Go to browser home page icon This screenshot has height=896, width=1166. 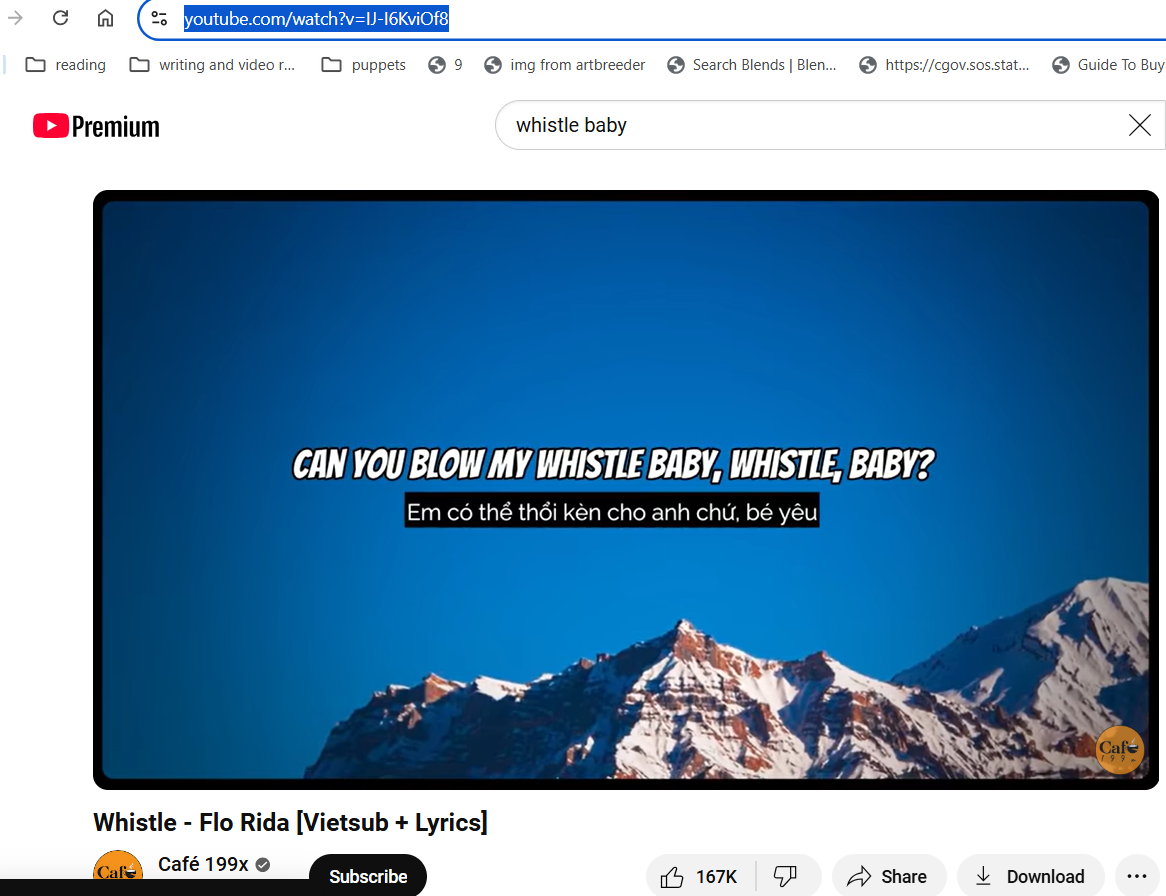[x=106, y=18]
